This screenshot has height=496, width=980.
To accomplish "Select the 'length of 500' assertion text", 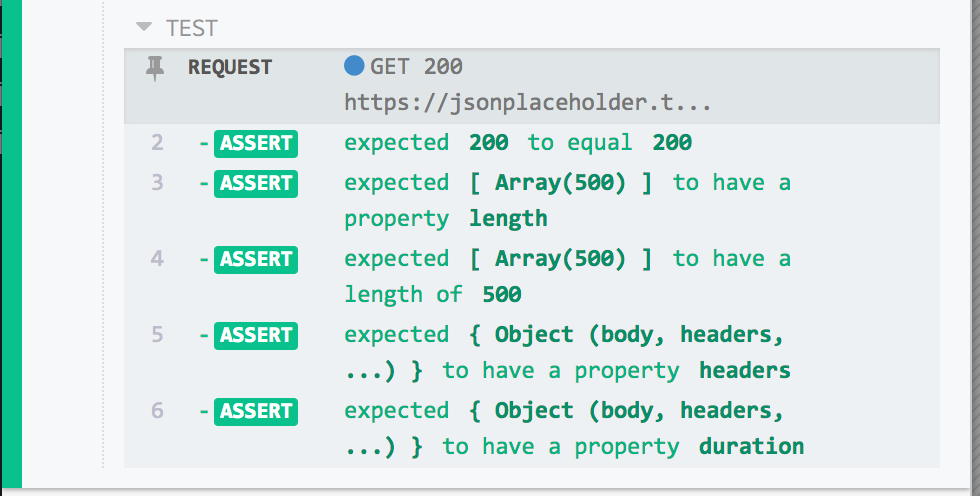I will (x=432, y=294).
